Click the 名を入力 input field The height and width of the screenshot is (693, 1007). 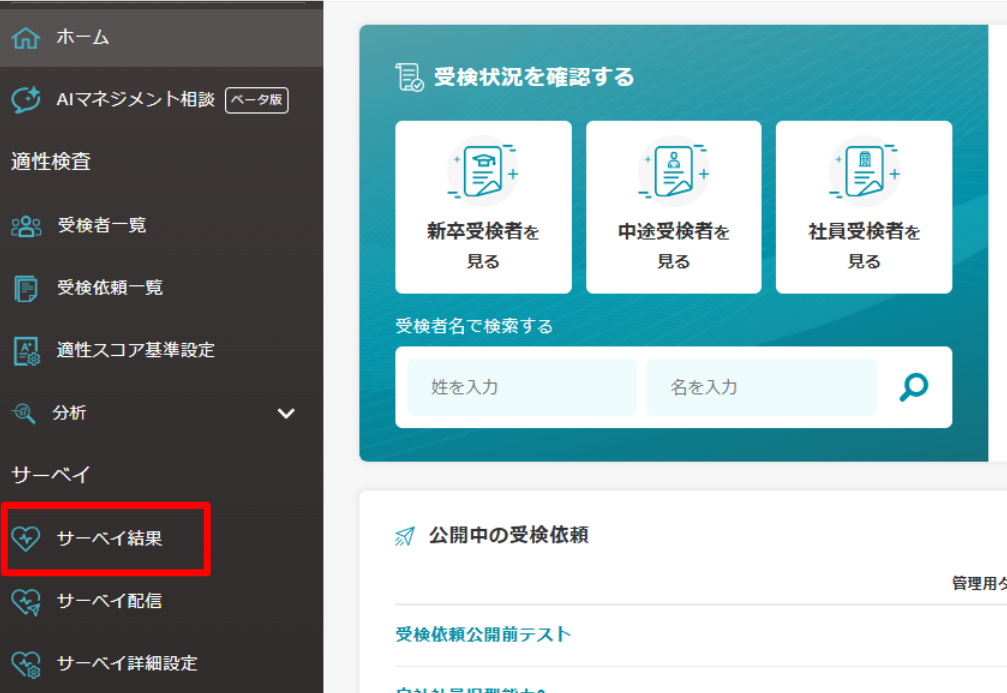point(761,387)
